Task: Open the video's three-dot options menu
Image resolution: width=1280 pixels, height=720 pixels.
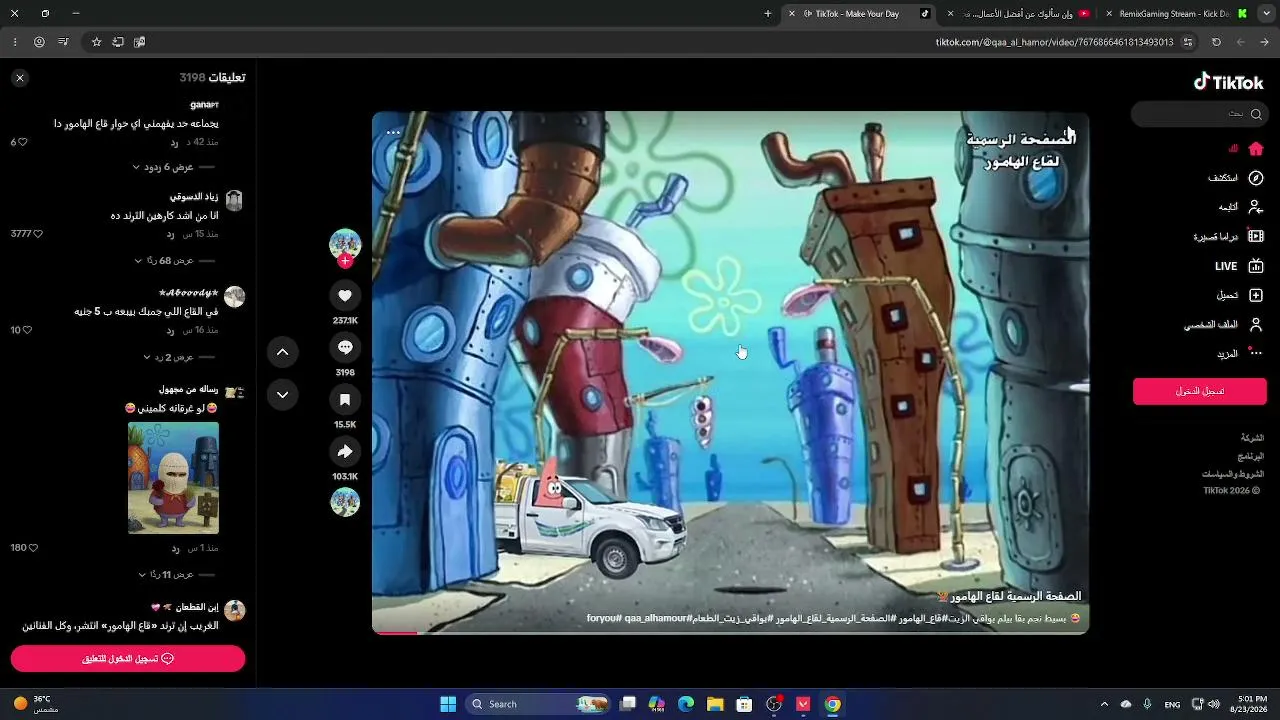Action: point(393,132)
